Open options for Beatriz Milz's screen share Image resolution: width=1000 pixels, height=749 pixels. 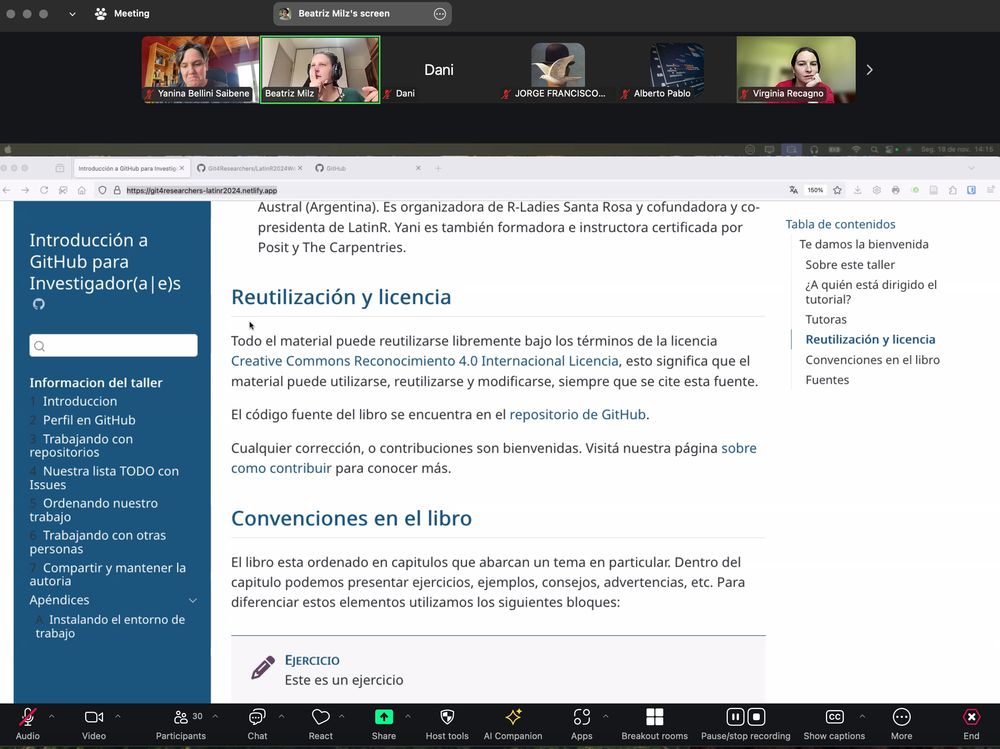440,14
